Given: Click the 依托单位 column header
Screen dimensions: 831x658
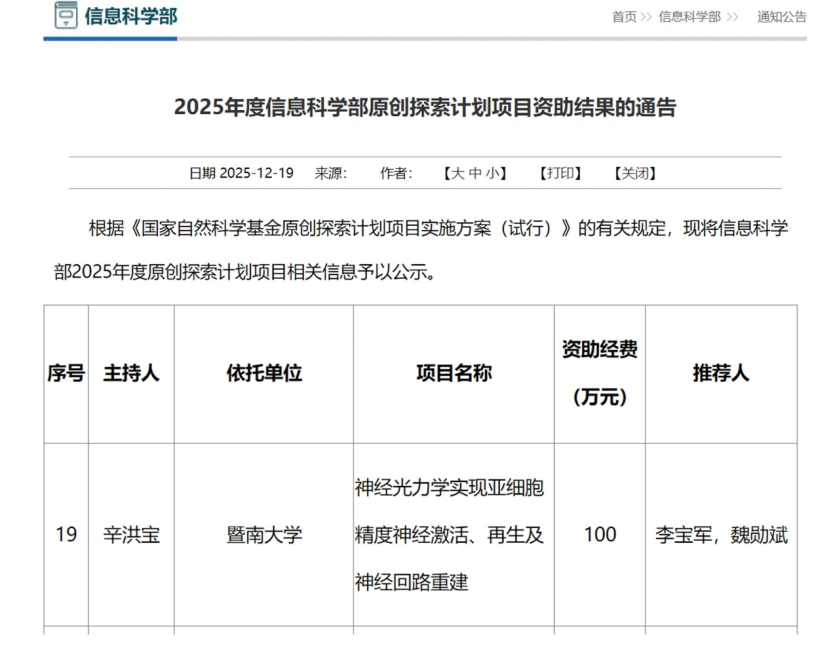Looking at the screenshot, I should (264, 374).
